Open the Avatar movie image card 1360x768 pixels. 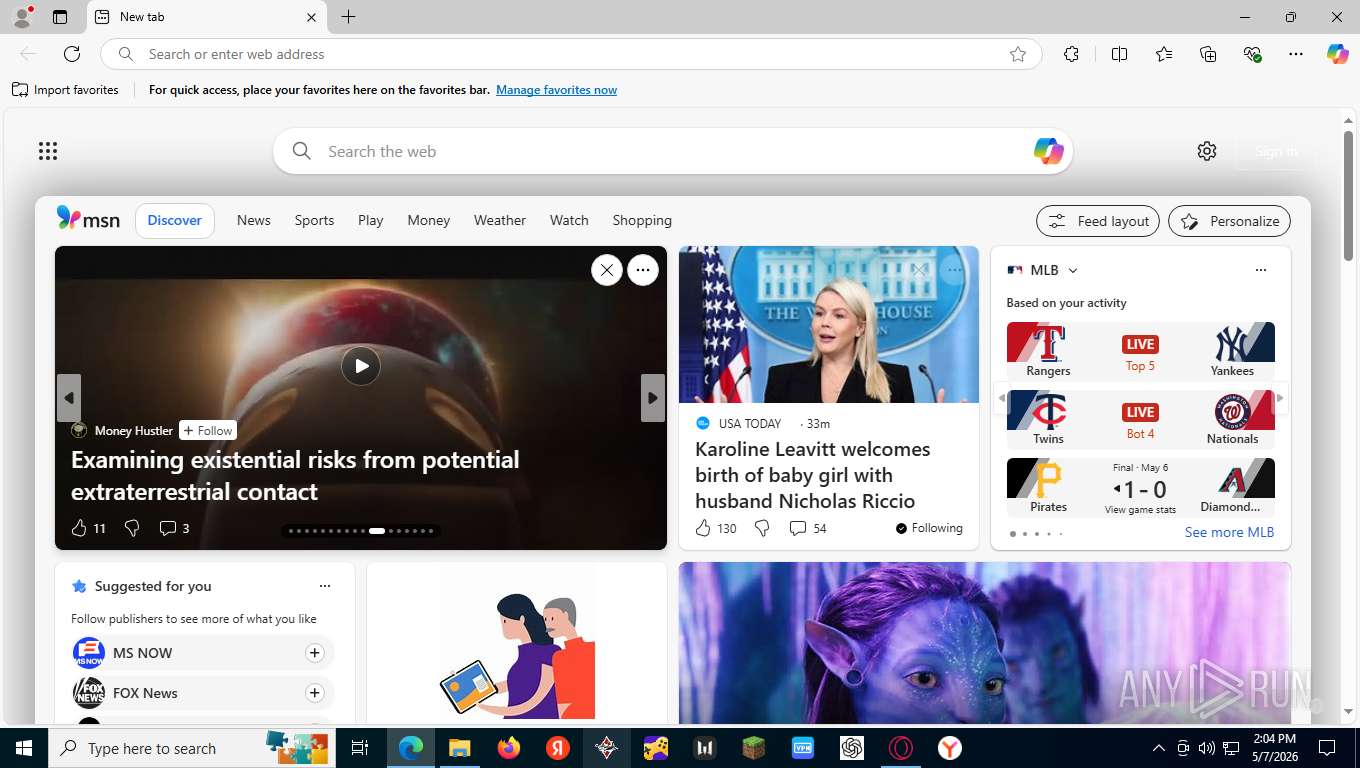pyautogui.click(x=985, y=643)
